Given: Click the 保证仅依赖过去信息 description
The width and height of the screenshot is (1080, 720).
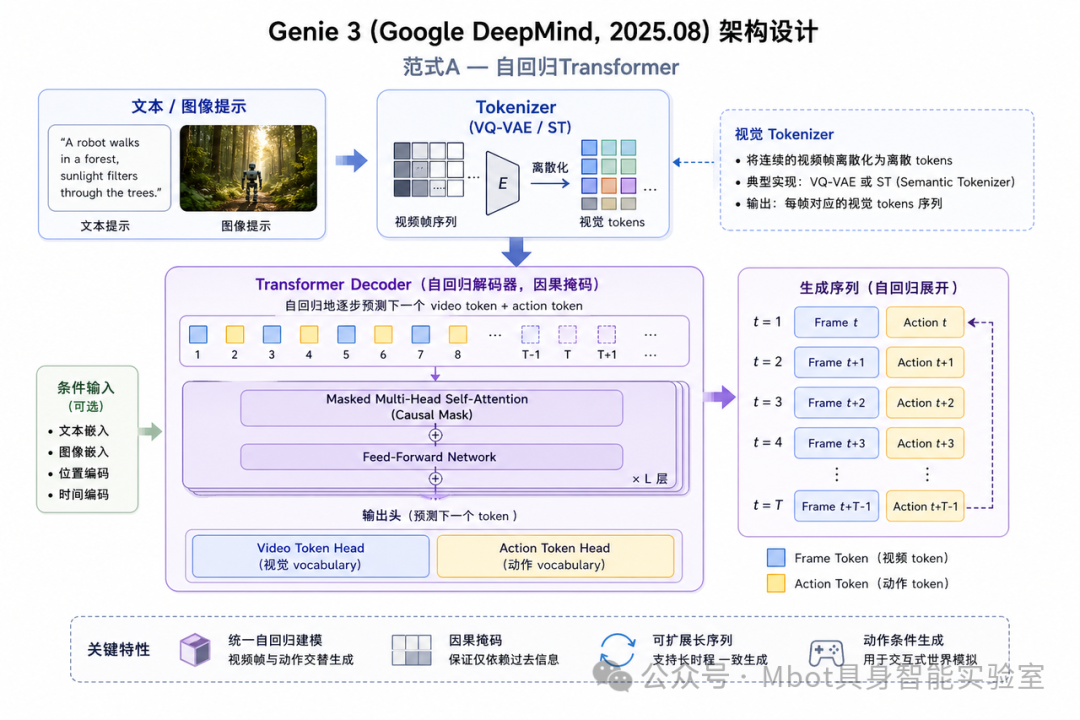Looking at the screenshot, I should click(x=503, y=659).
